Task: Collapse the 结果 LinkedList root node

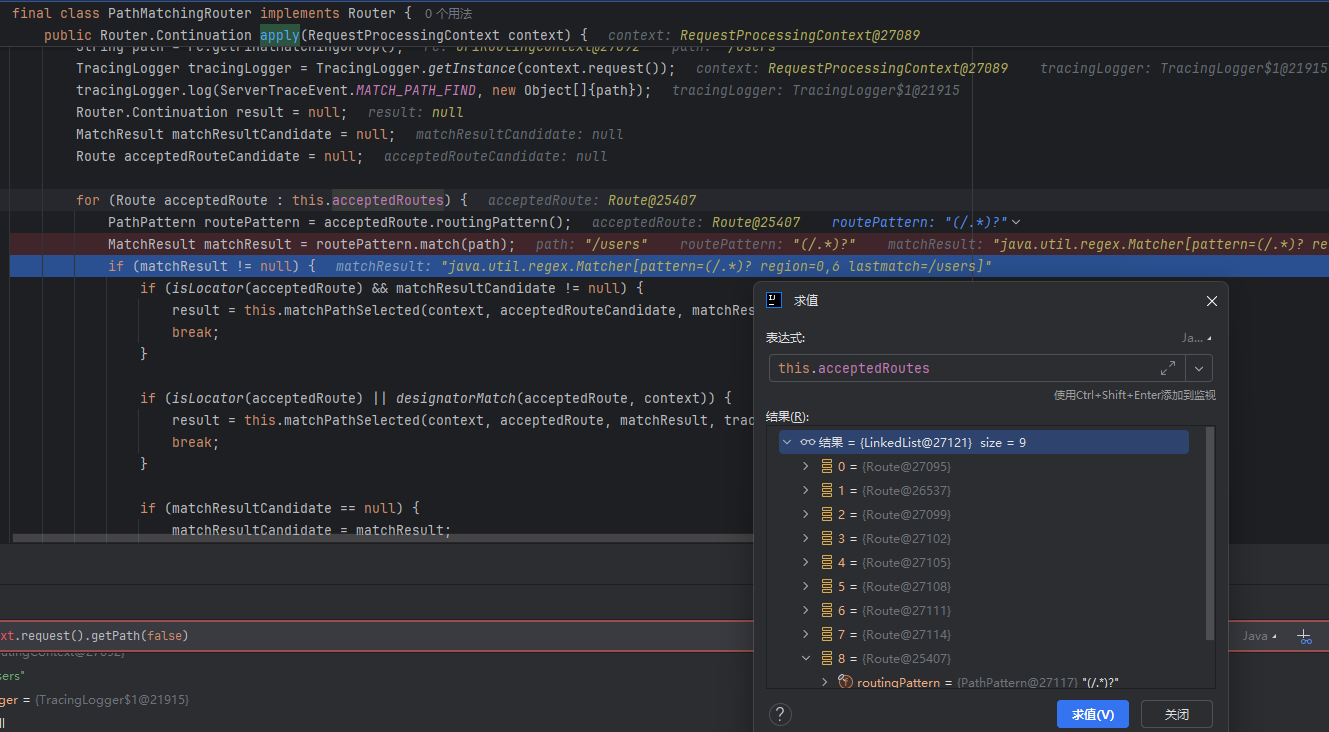Action: pyautogui.click(x=788, y=442)
